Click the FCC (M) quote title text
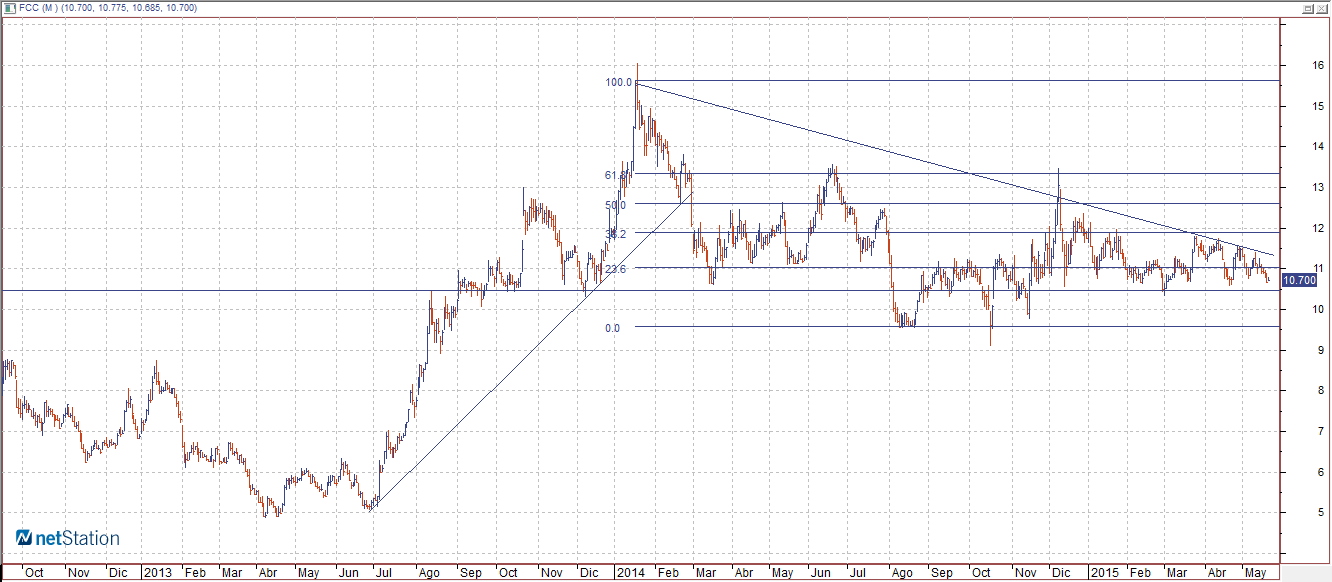Screen dimensions: 1332x582 (108, 7)
